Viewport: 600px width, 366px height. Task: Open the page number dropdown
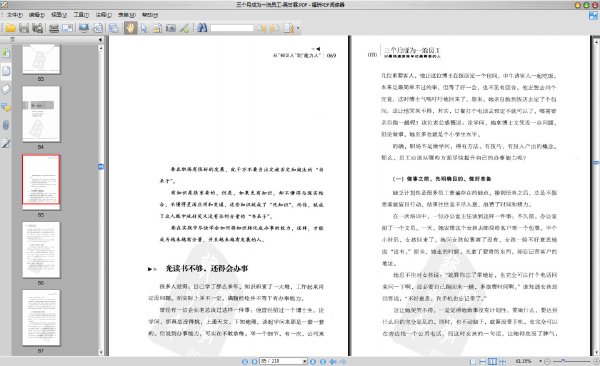[305, 361]
